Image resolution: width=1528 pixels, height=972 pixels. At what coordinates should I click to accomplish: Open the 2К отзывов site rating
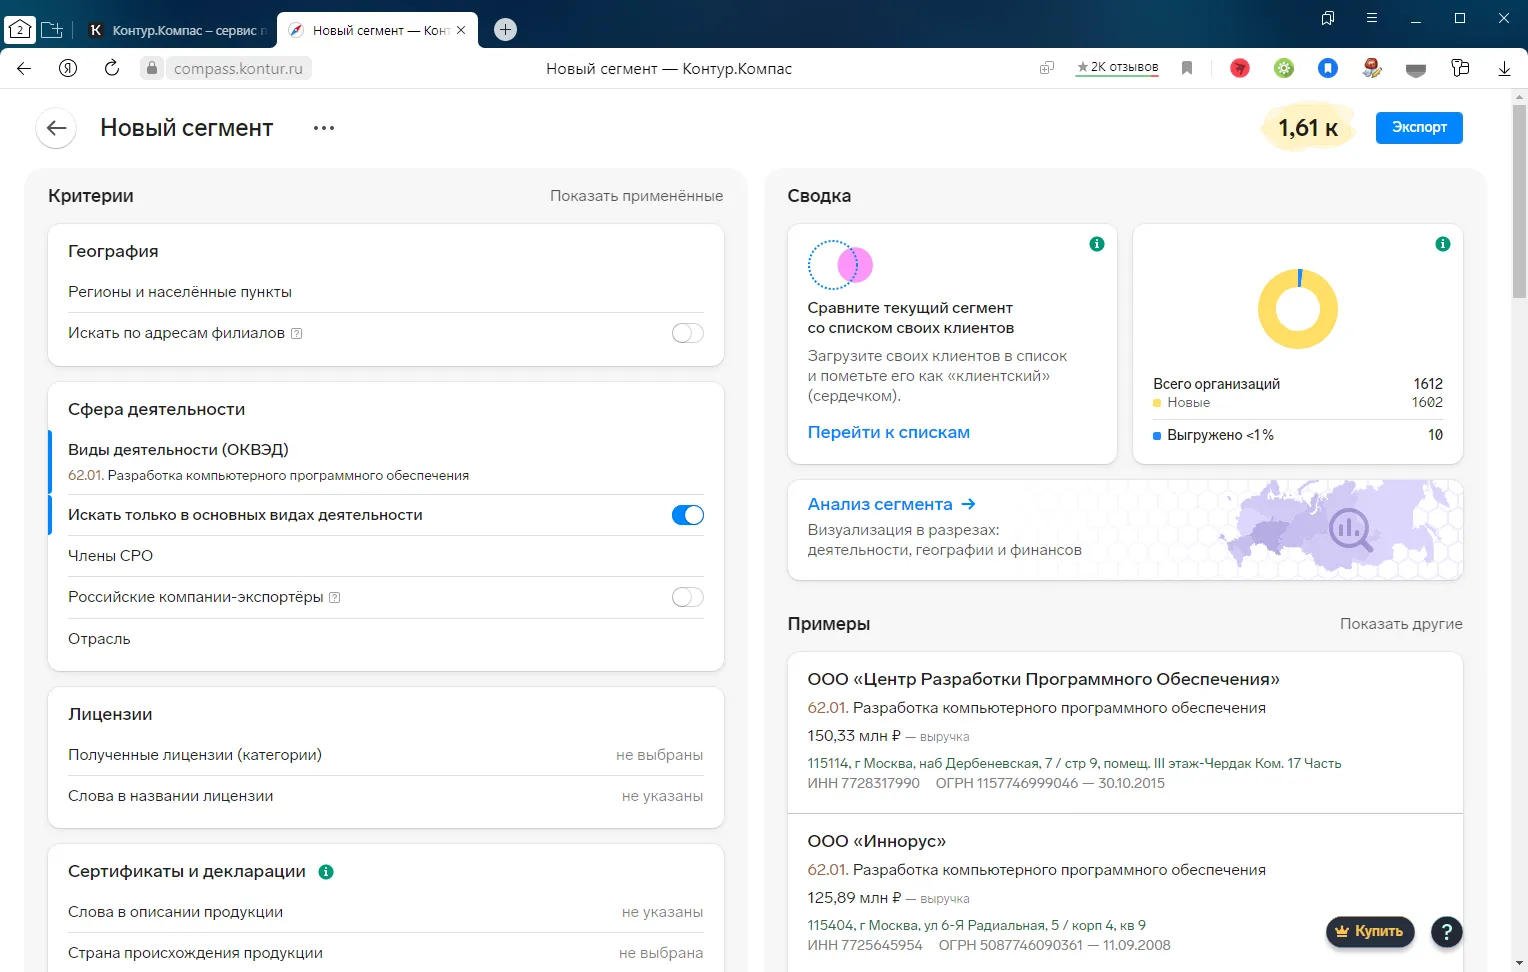pyautogui.click(x=1117, y=67)
